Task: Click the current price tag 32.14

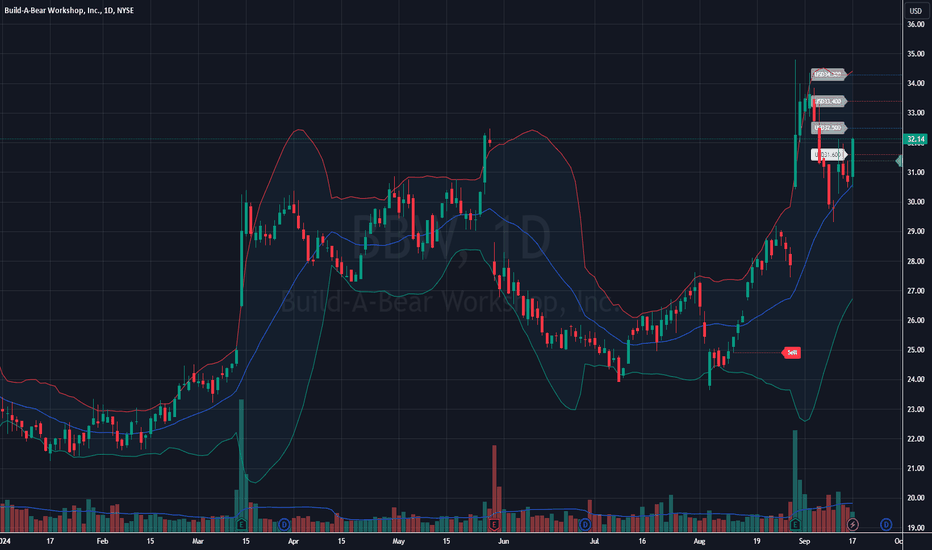Action: pyautogui.click(x=915, y=139)
